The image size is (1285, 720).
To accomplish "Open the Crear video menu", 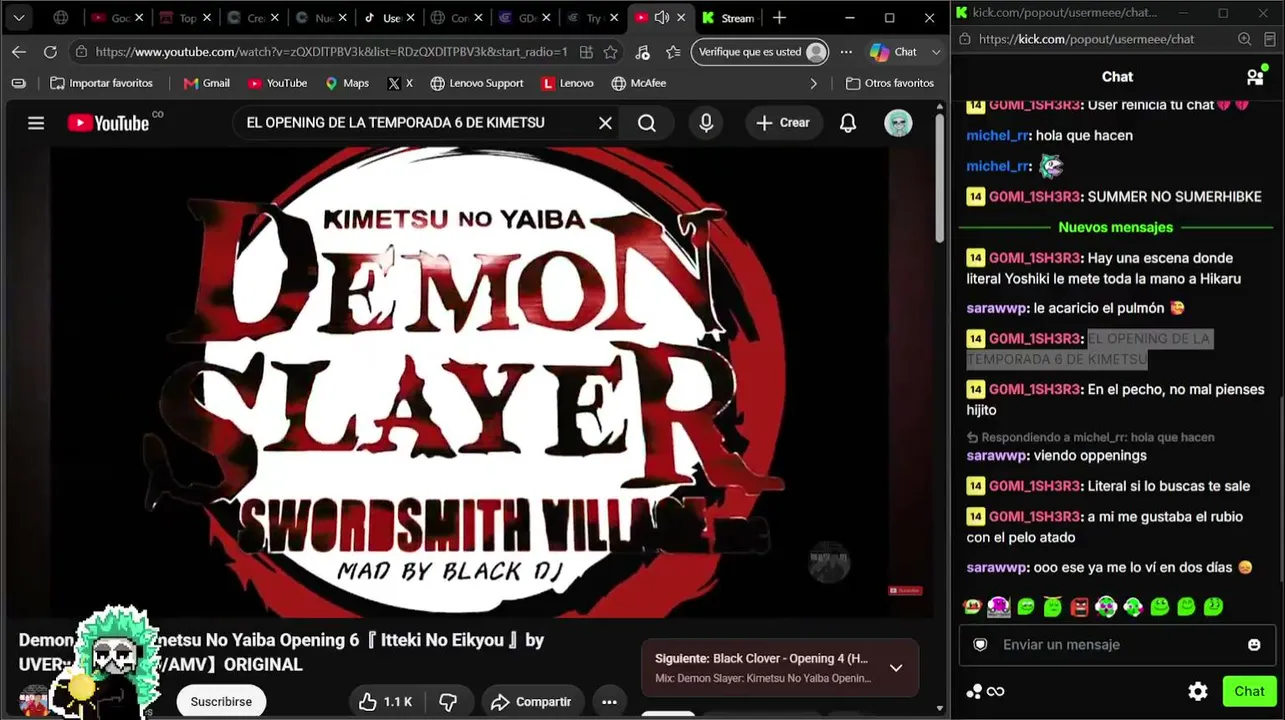I will 783,123.
